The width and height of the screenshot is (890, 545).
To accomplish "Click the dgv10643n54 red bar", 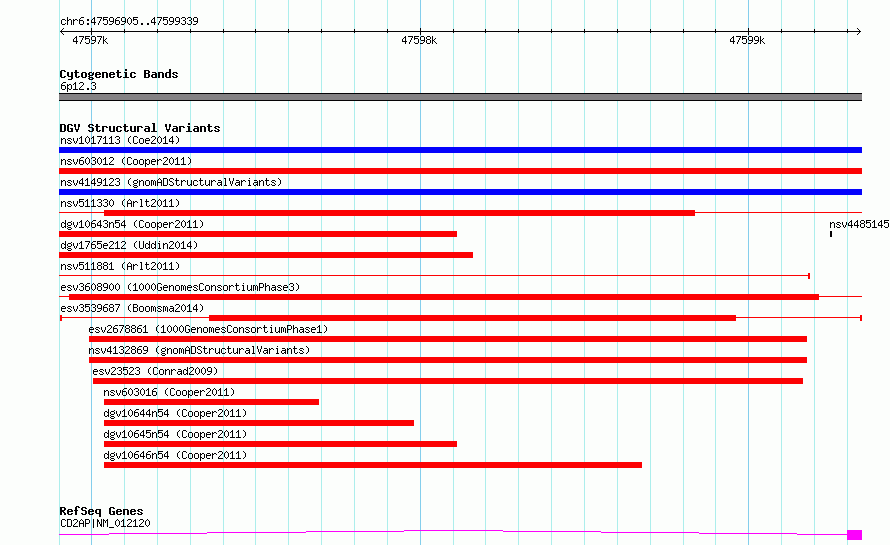I will (x=258, y=234).
